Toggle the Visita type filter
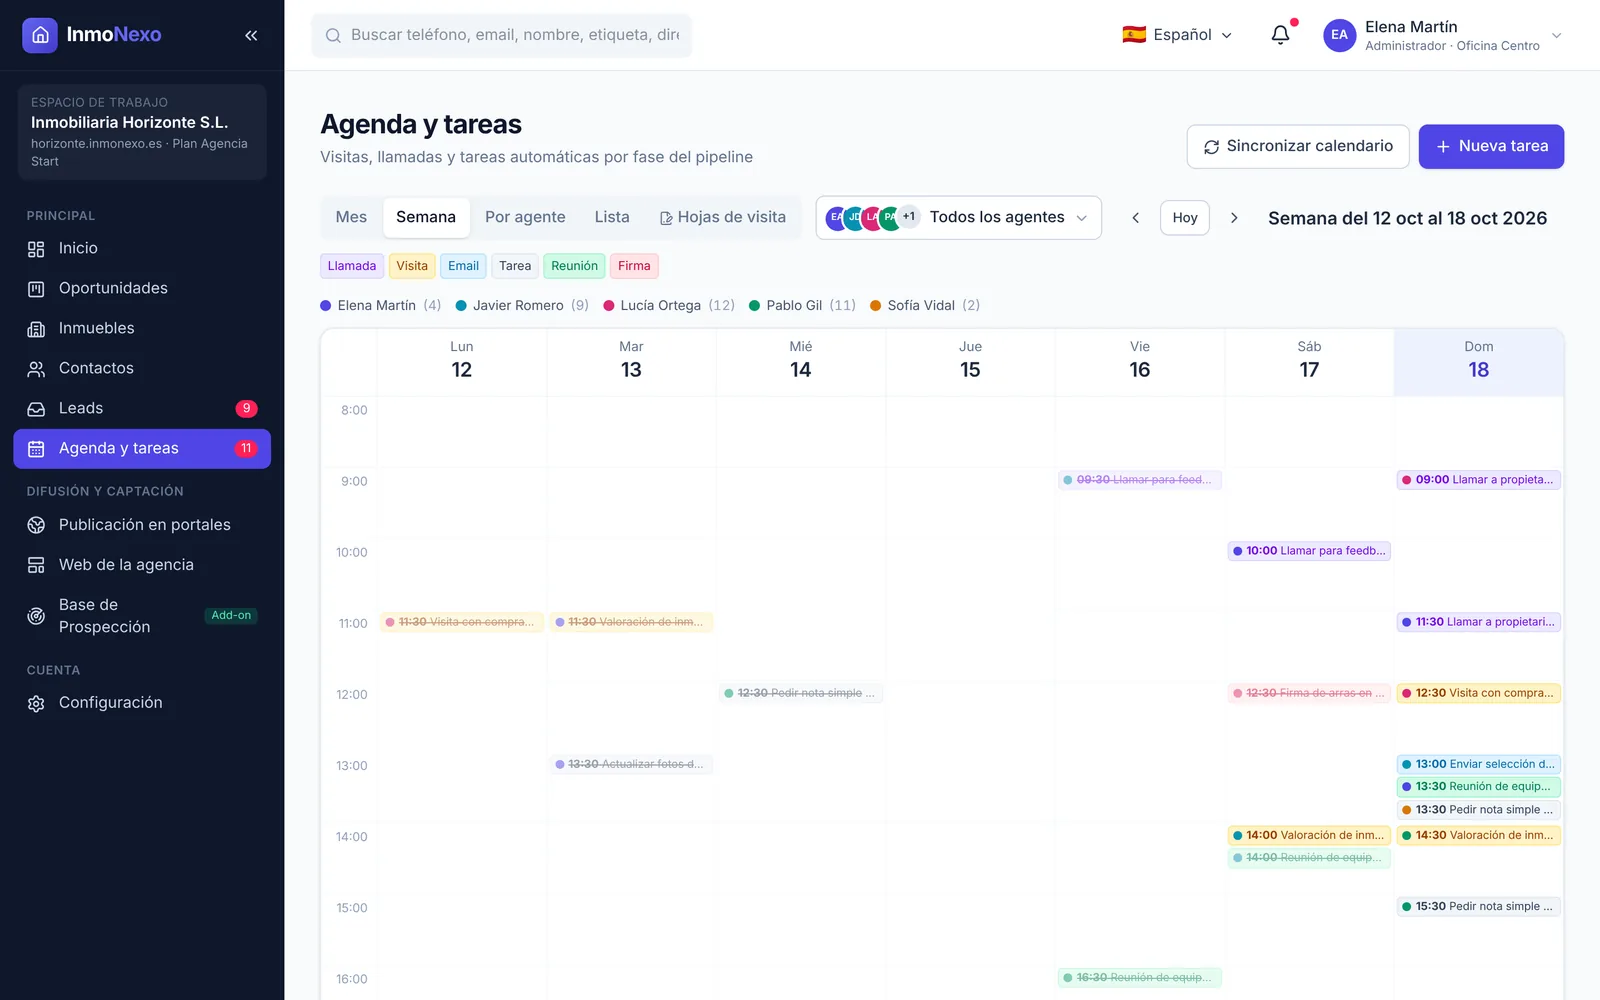Image resolution: width=1600 pixels, height=1000 pixels. point(412,266)
